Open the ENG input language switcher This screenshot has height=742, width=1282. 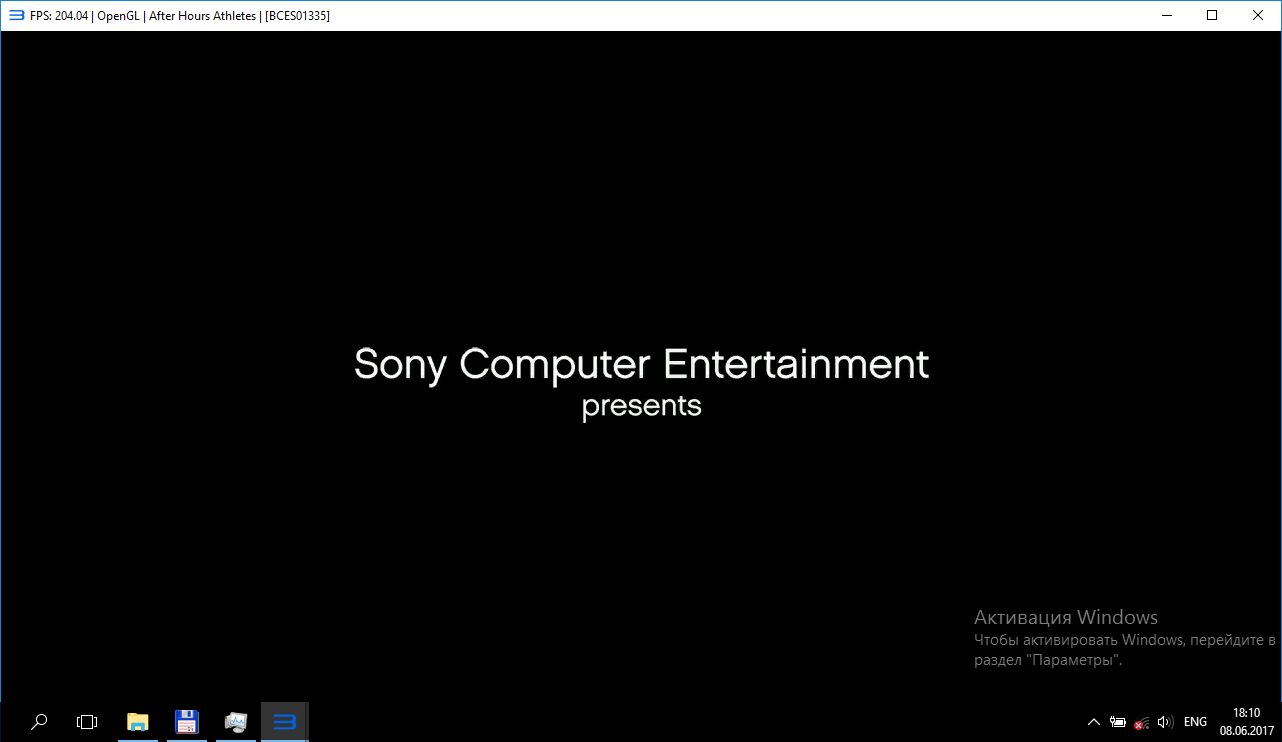(x=1195, y=722)
